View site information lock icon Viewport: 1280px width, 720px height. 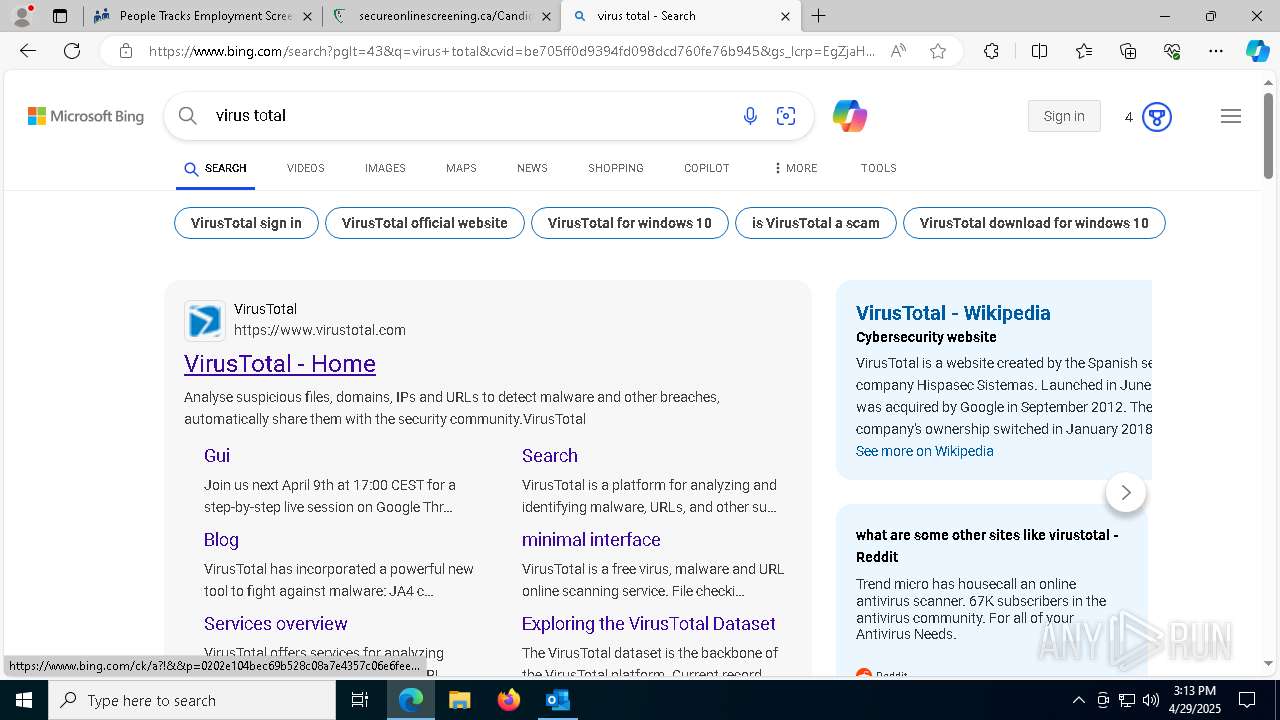pos(125,51)
